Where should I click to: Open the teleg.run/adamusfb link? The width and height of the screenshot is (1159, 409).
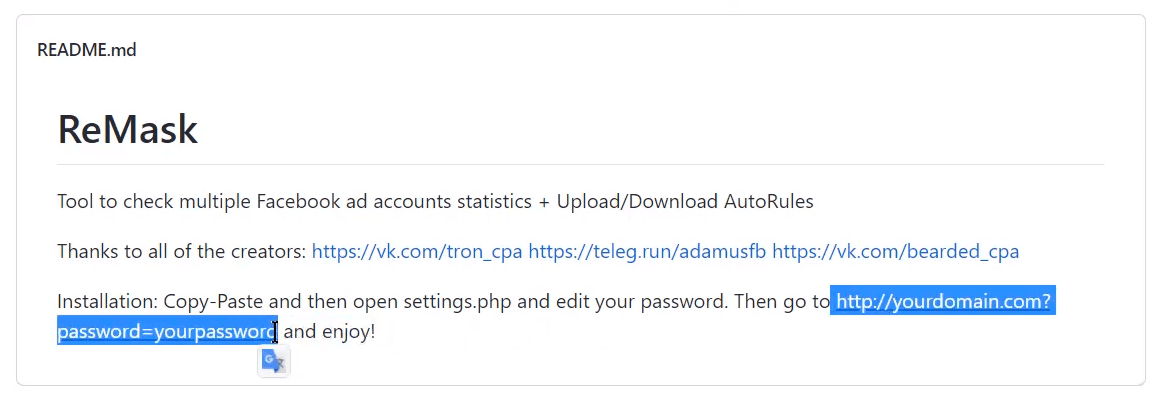648,251
